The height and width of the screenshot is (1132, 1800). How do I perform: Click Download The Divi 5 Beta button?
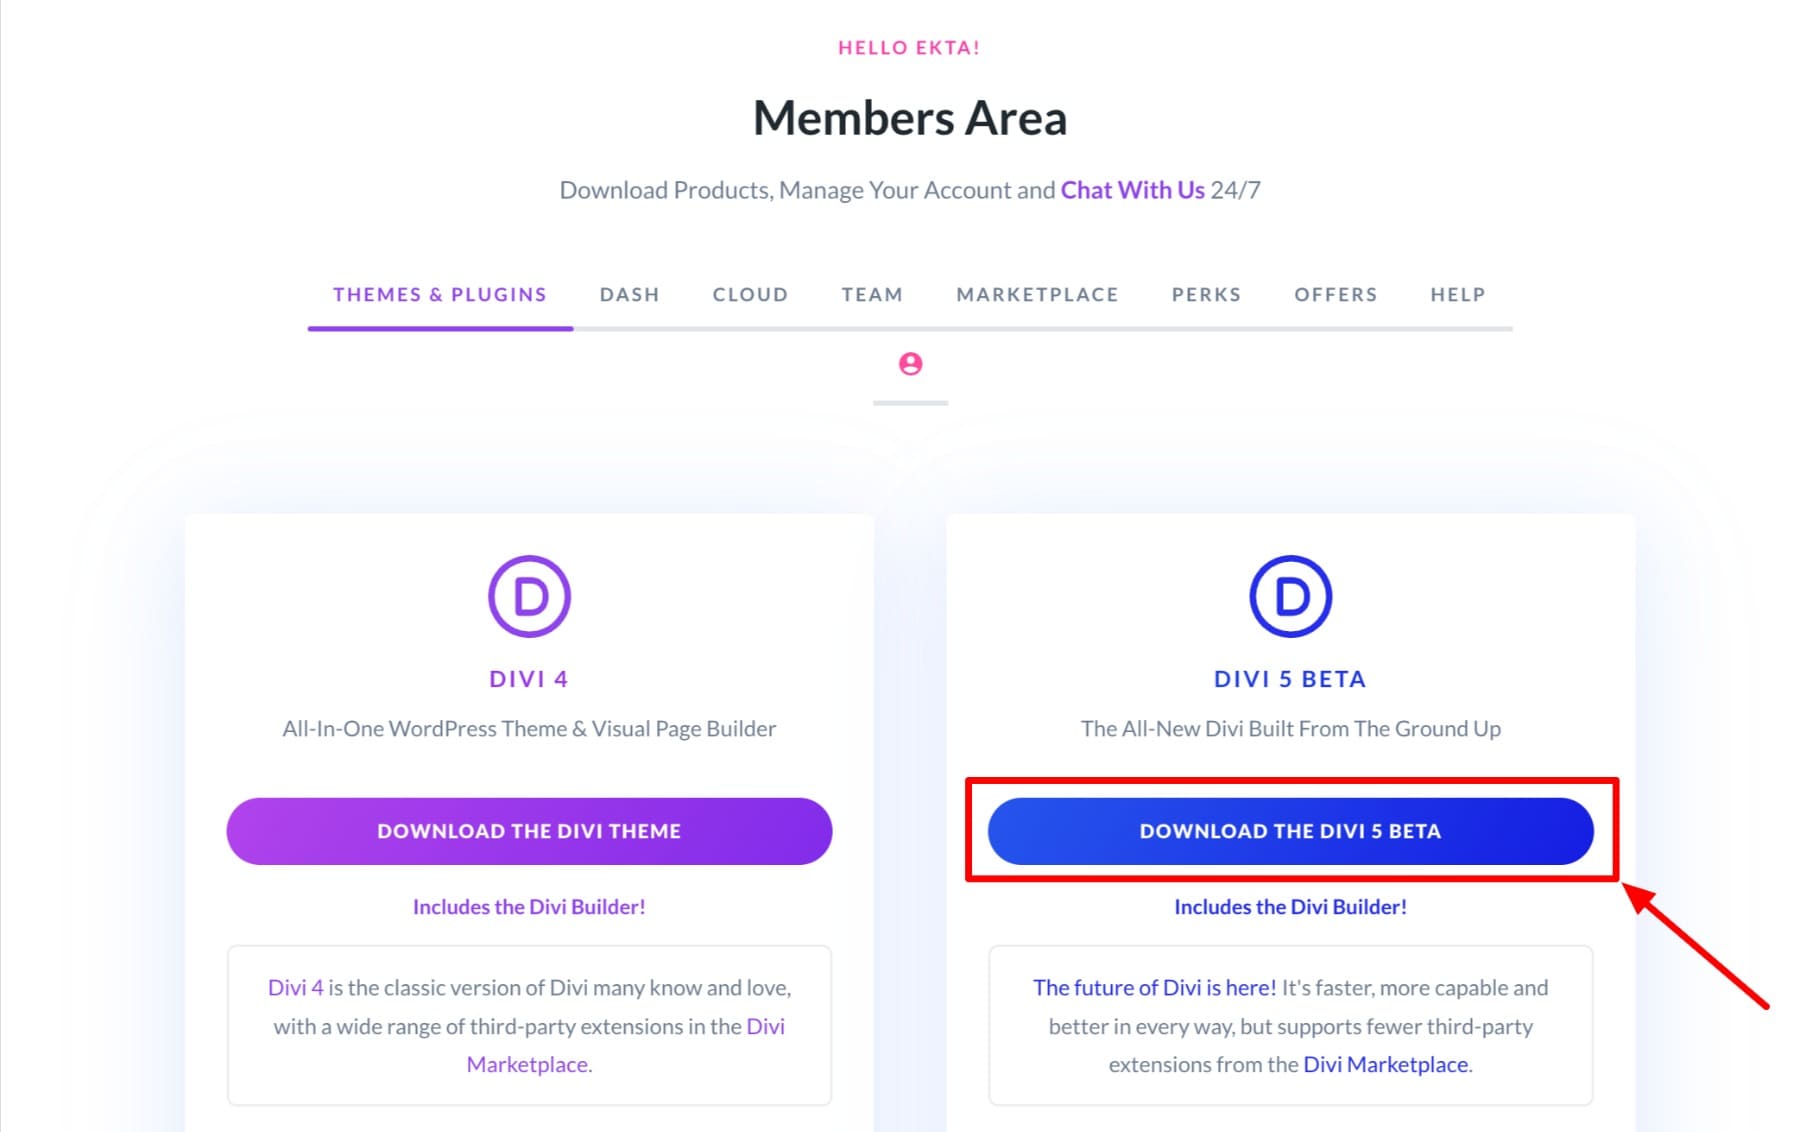(1290, 830)
